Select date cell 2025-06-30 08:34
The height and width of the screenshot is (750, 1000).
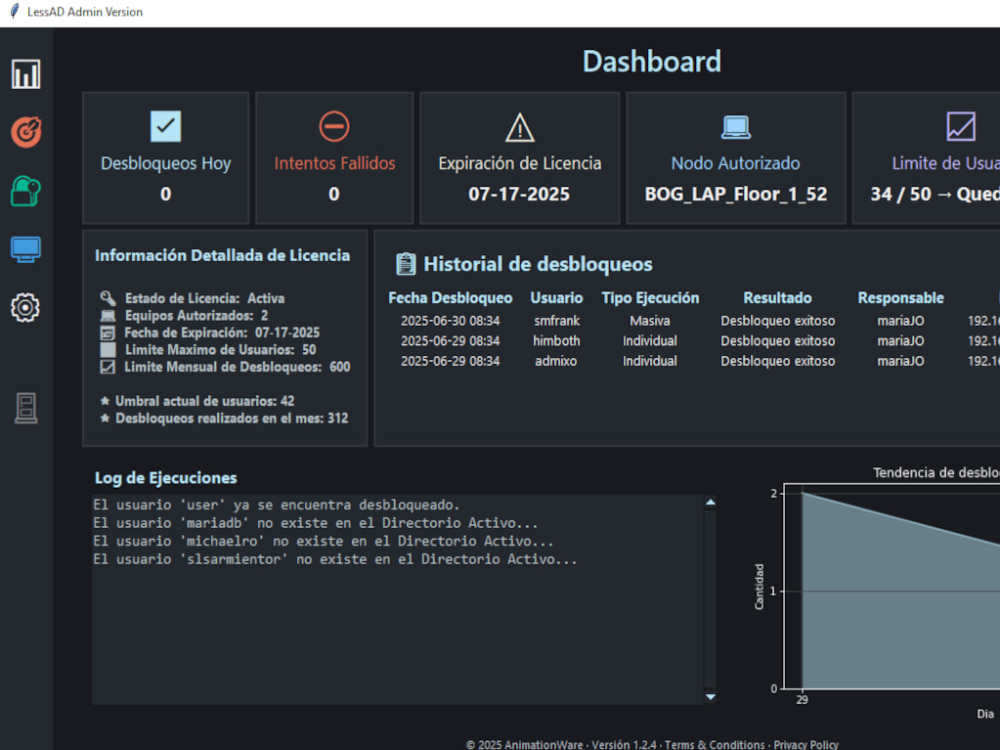450,321
